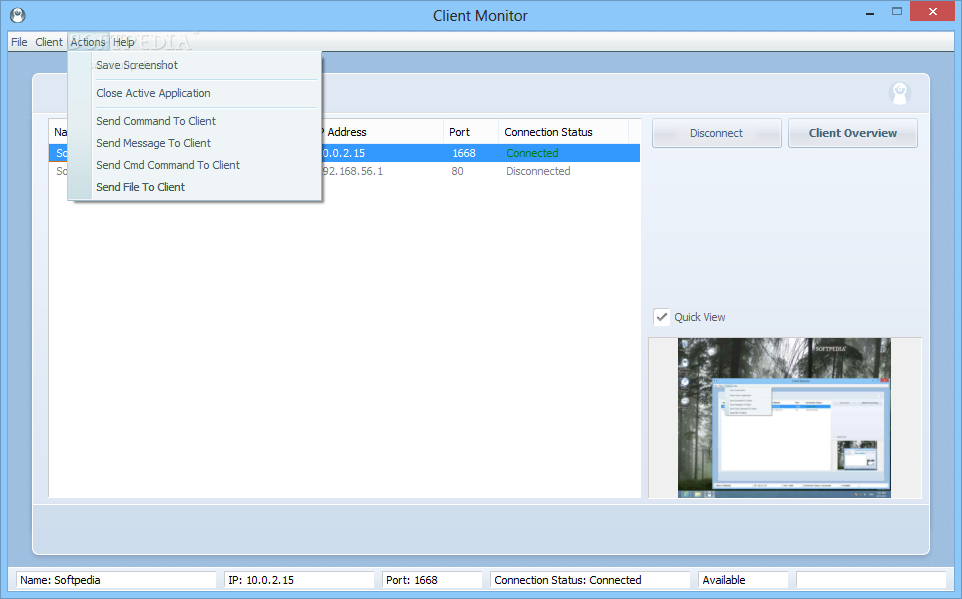
Task: Open the Help menu
Action: click(x=123, y=42)
